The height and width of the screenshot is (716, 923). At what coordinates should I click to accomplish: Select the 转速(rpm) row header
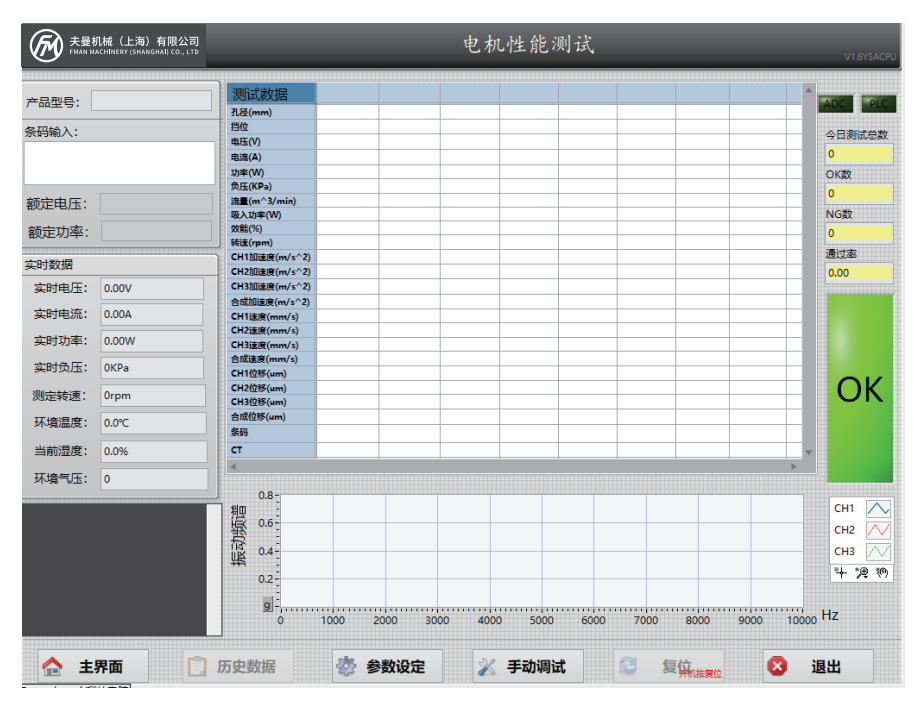pyautogui.click(x=271, y=243)
